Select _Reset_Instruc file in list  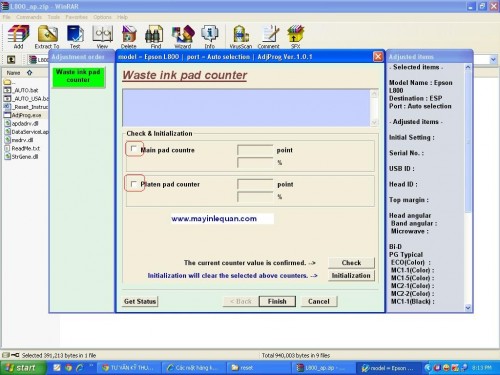(x=26, y=107)
